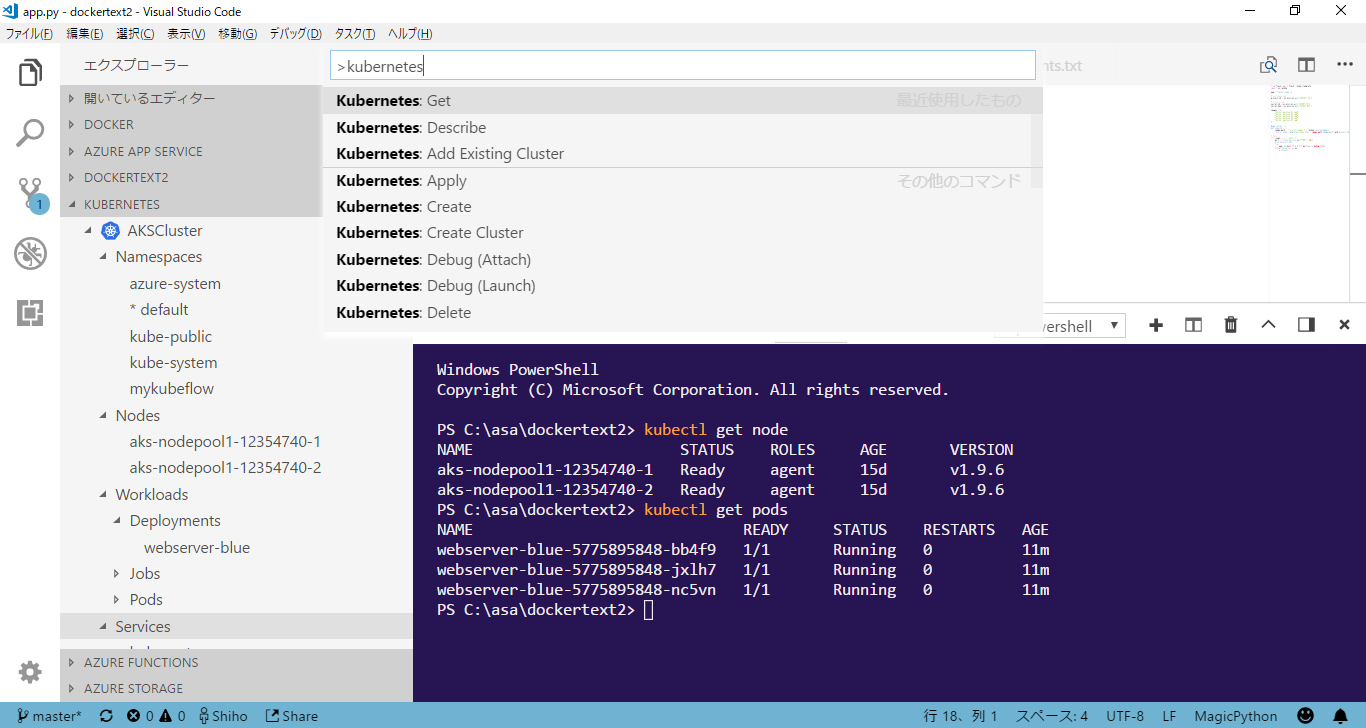Select node aks-nodepool1-12354740-1 in tree
Image resolution: width=1366 pixels, height=728 pixels.
(x=225, y=442)
